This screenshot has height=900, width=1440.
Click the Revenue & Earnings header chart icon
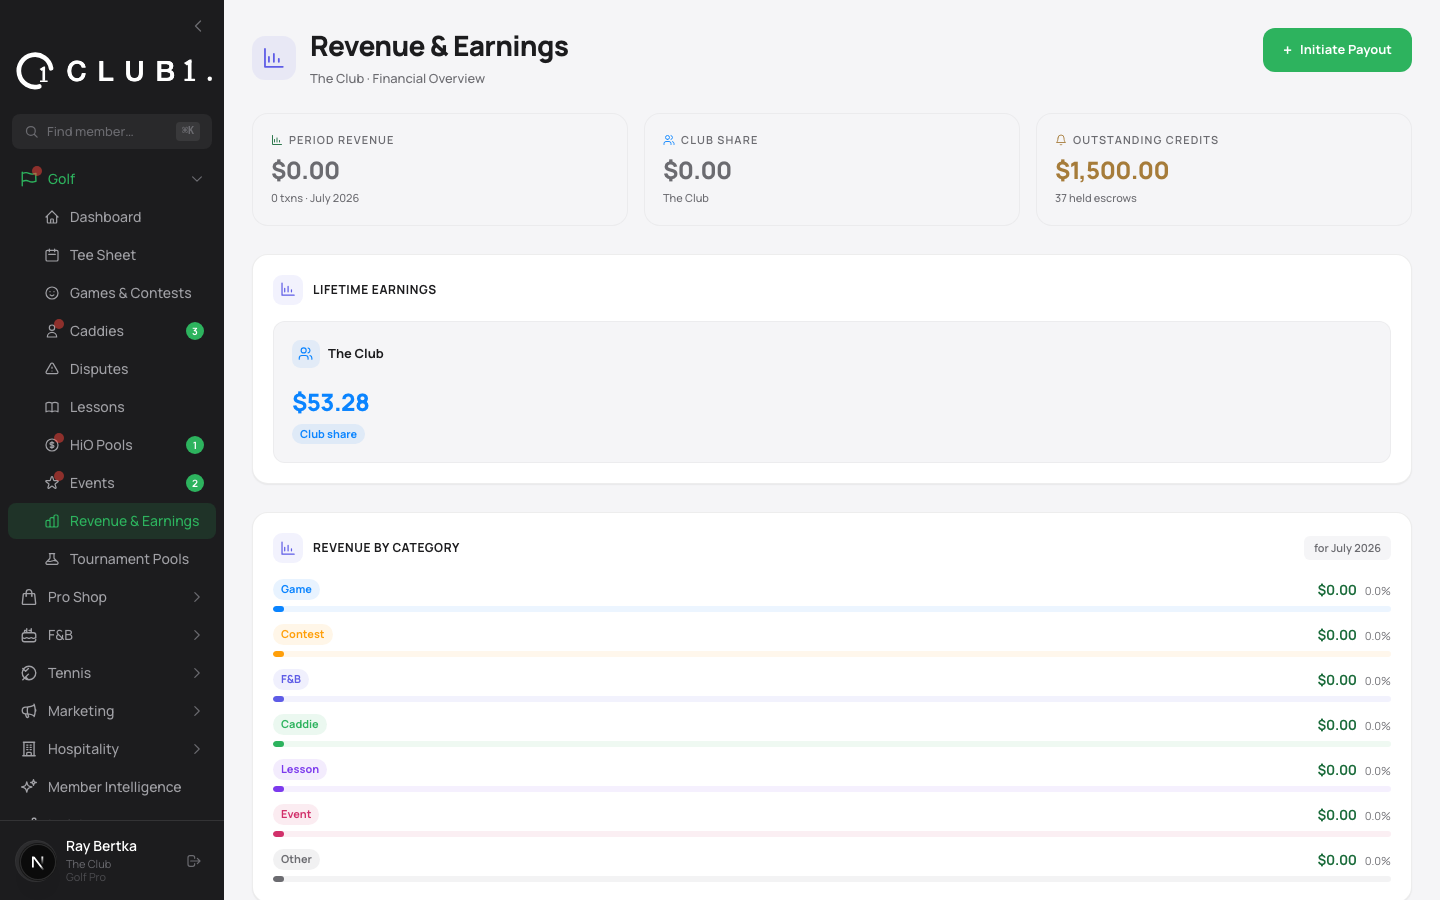[x=274, y=58]
